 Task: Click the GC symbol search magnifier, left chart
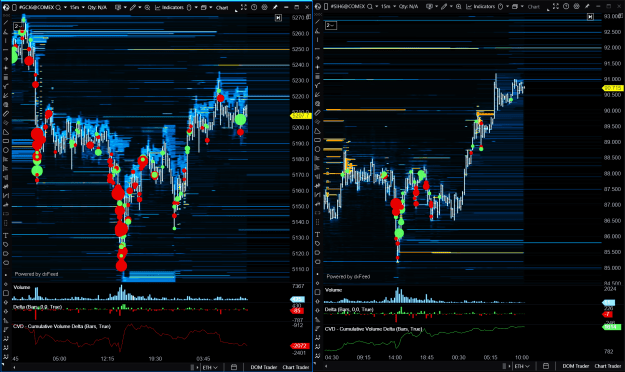coord(59,7)
